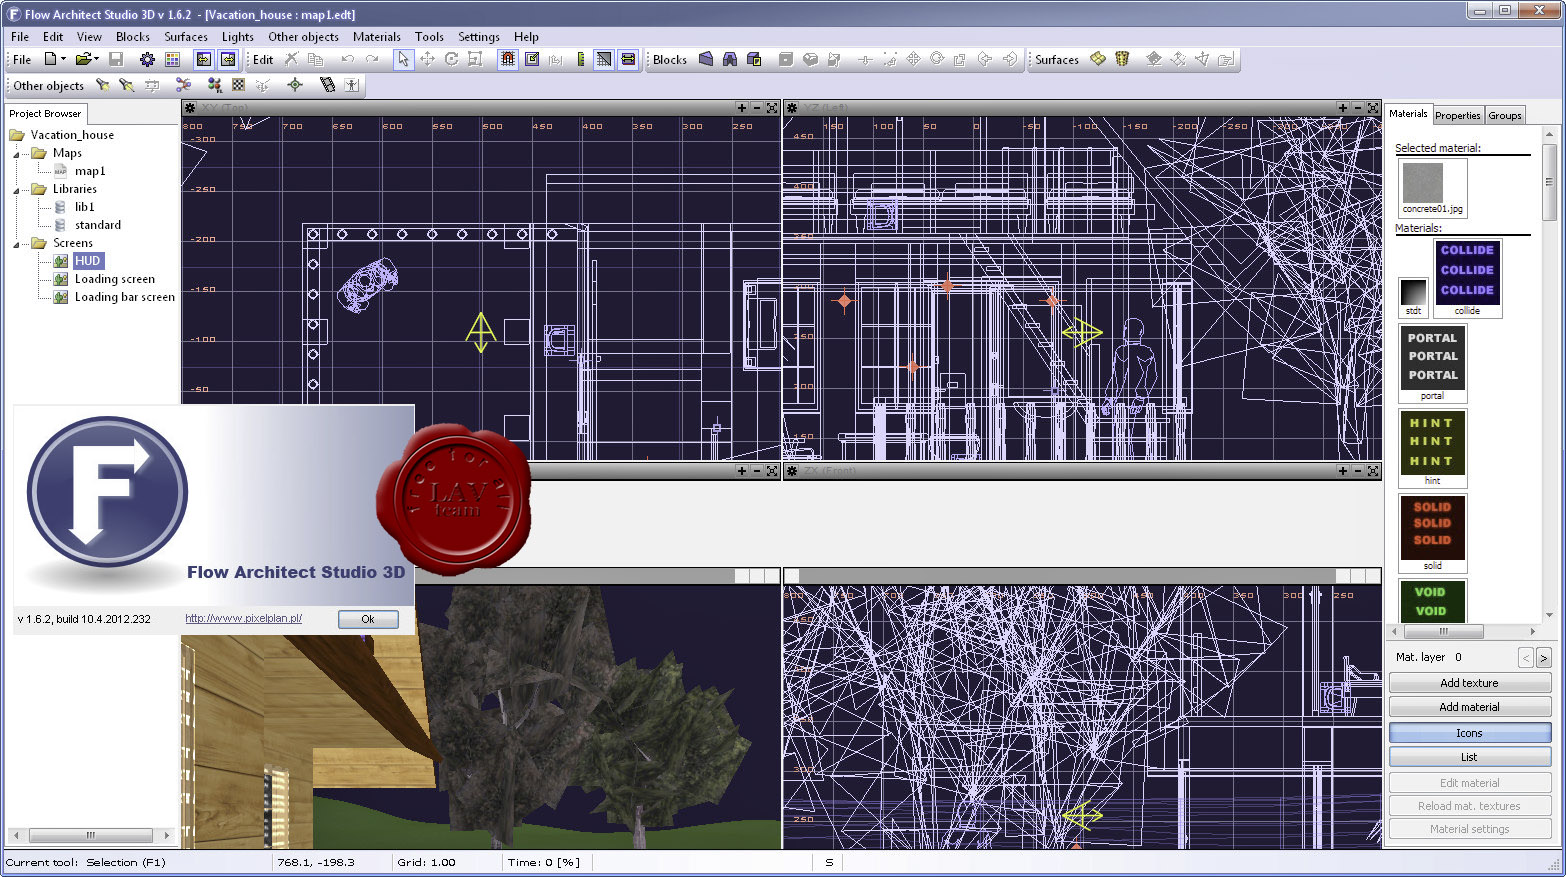The height and width of the screenshot is (877, 1566).
Task: Click the Add texture button
Action: click(1469, 683)
